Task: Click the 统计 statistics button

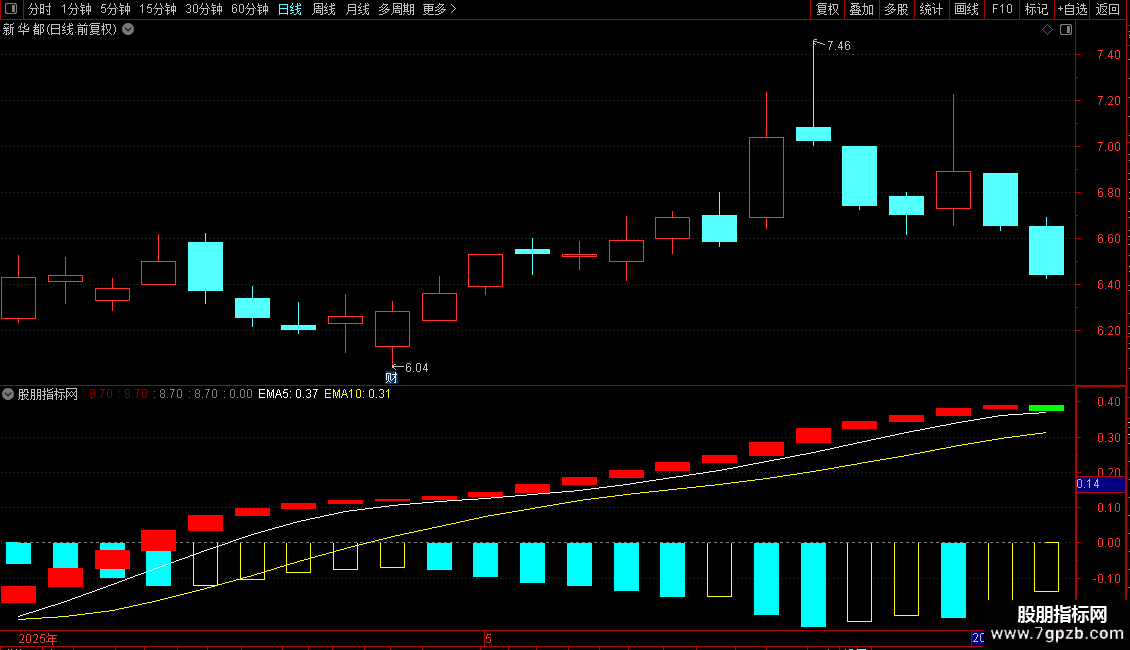Action: [x=931, y=9]
